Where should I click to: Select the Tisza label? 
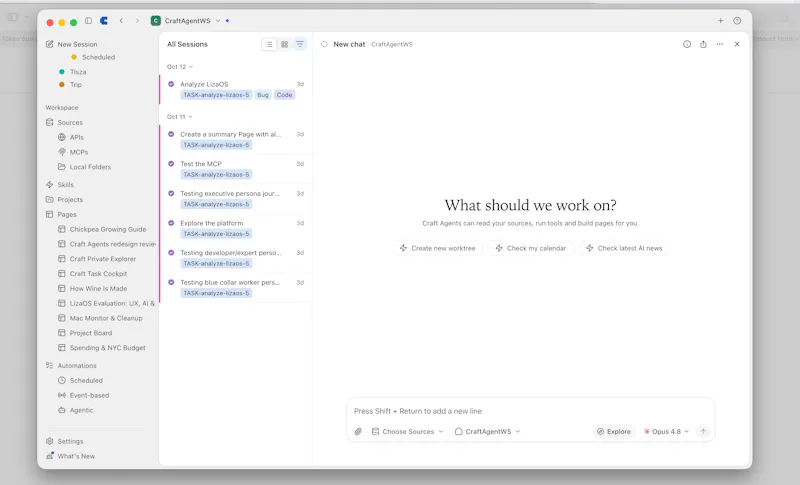72,72
